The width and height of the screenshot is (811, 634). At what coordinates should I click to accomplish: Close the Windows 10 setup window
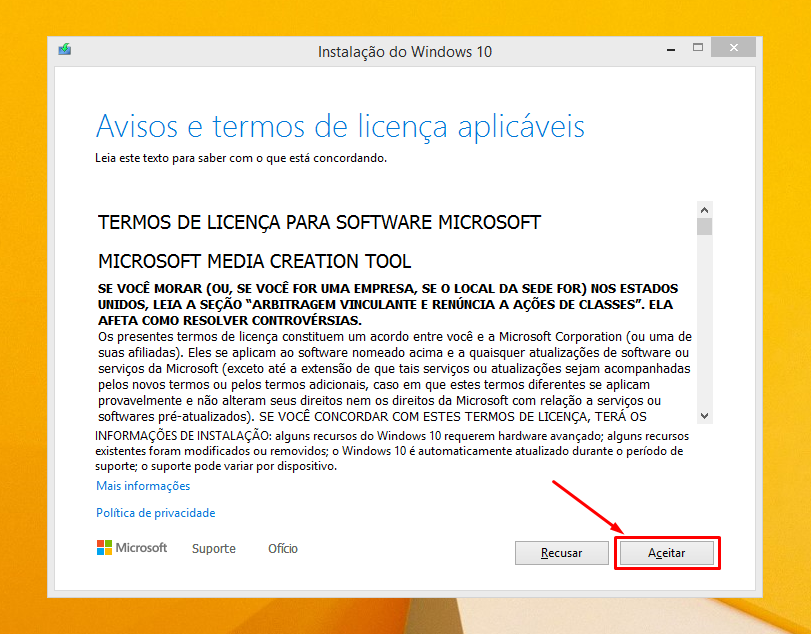click(736, 49)
